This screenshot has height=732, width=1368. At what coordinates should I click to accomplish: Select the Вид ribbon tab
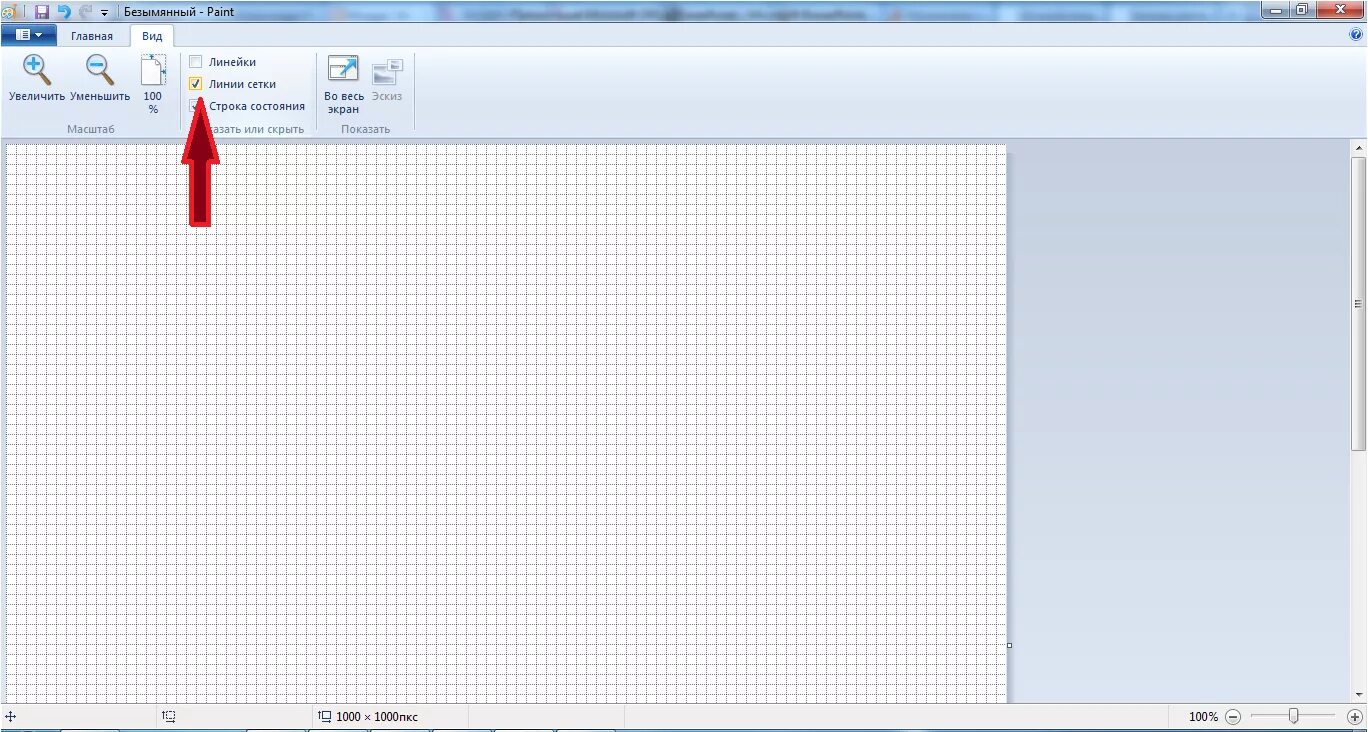[152, 36]
